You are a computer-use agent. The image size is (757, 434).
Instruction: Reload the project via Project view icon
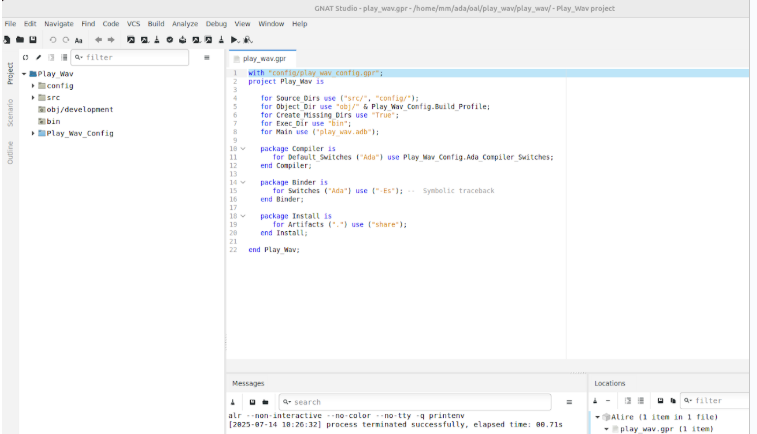coord(26,57)
